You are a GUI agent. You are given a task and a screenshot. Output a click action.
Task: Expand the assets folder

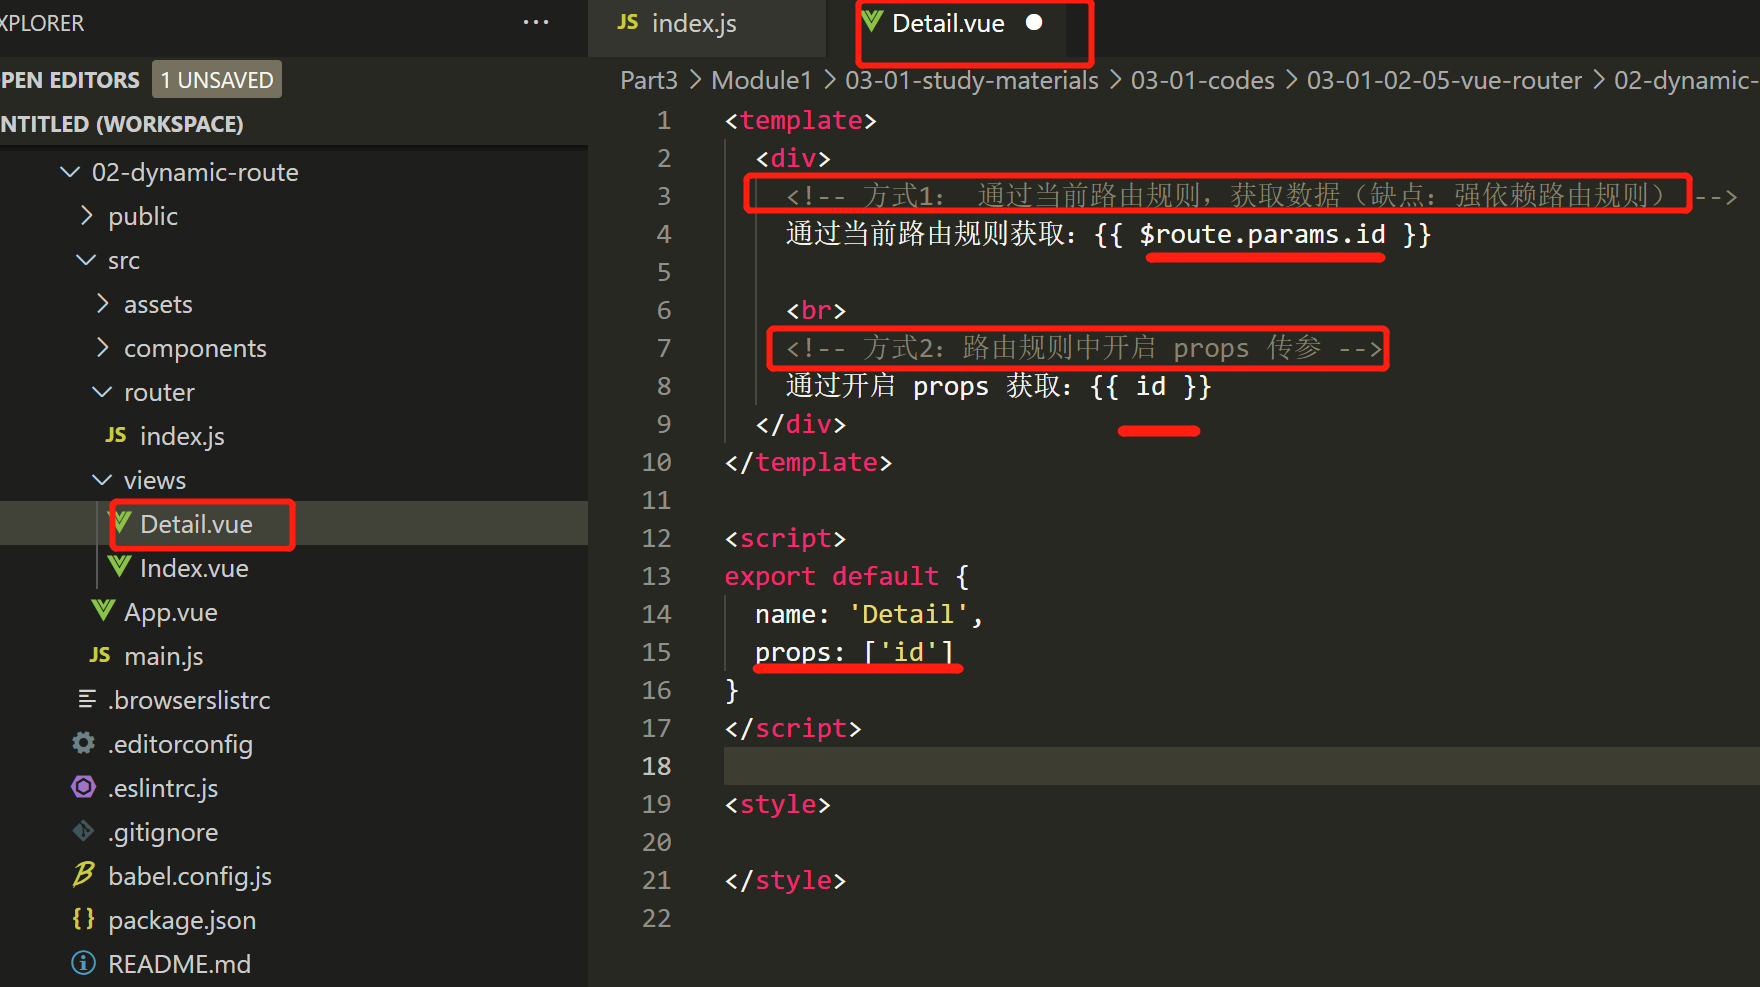tap(102, 304)
